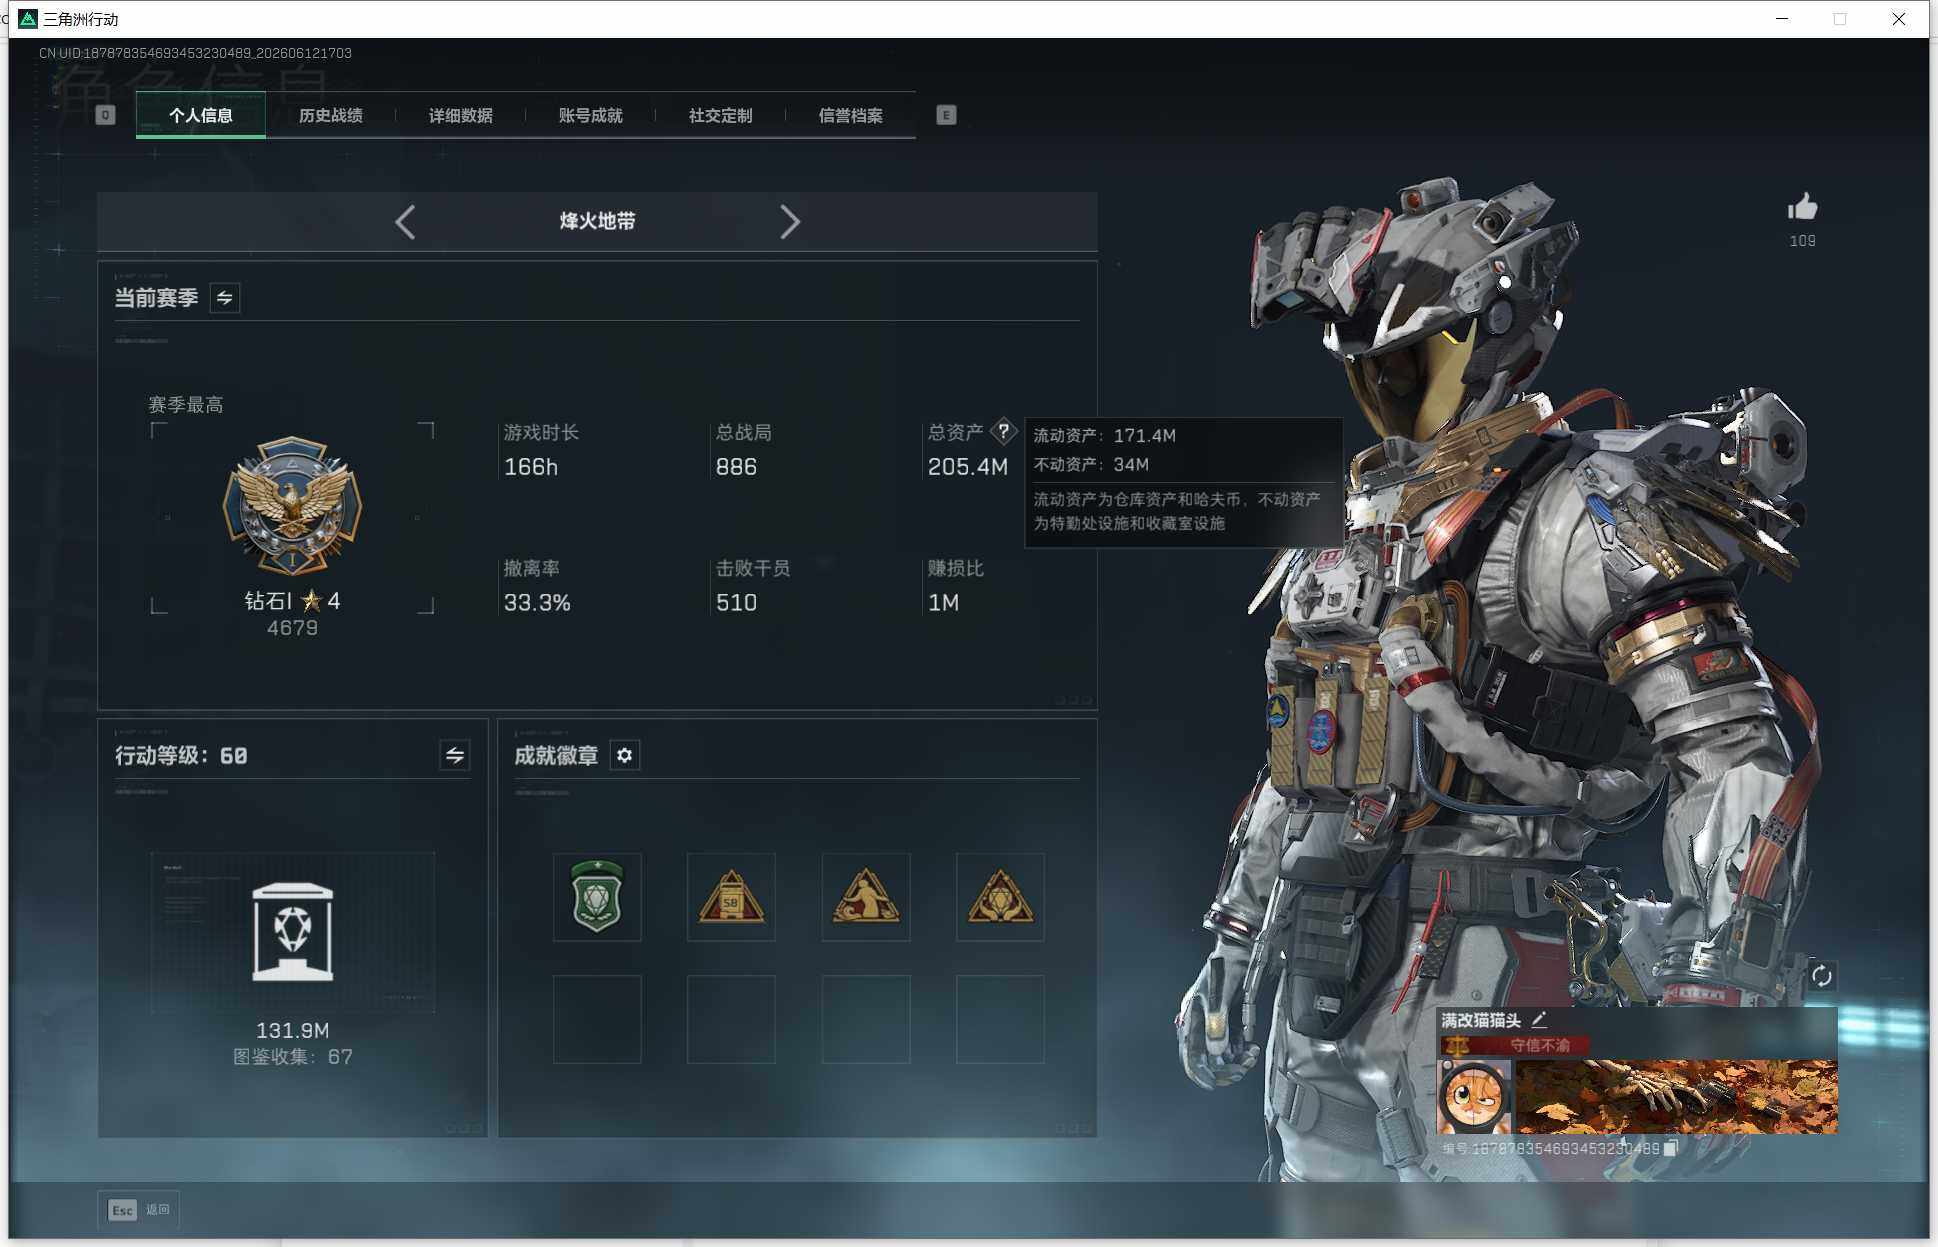This screenshot has width=1938, height=1247.
Task: Click the 不动资产: 34M tooltip line
Action: click(x=1090, y=465)
